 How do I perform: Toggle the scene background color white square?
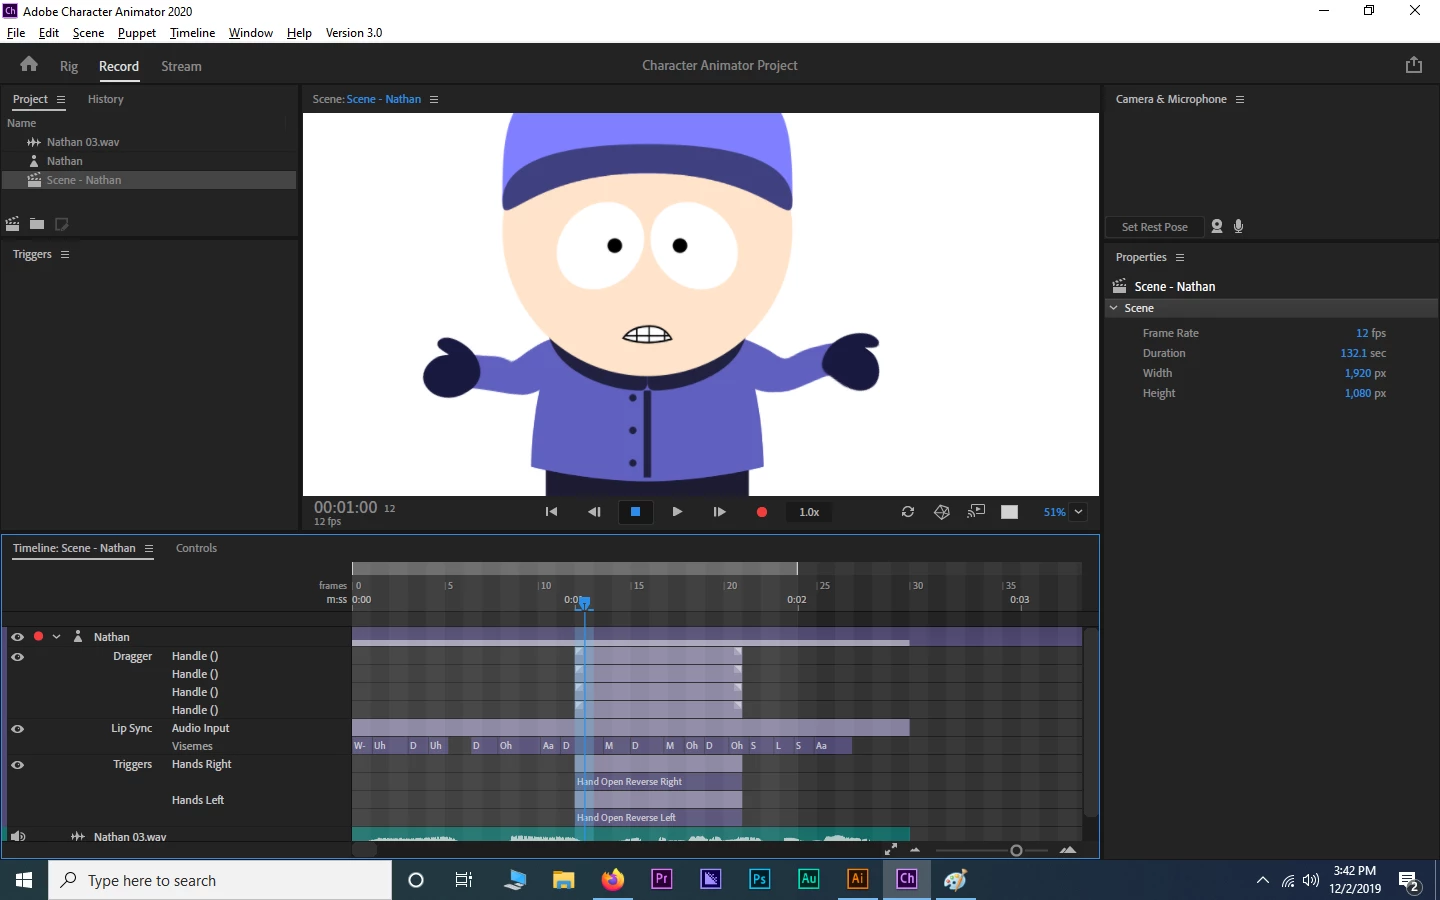click(x=1010, y=512)
